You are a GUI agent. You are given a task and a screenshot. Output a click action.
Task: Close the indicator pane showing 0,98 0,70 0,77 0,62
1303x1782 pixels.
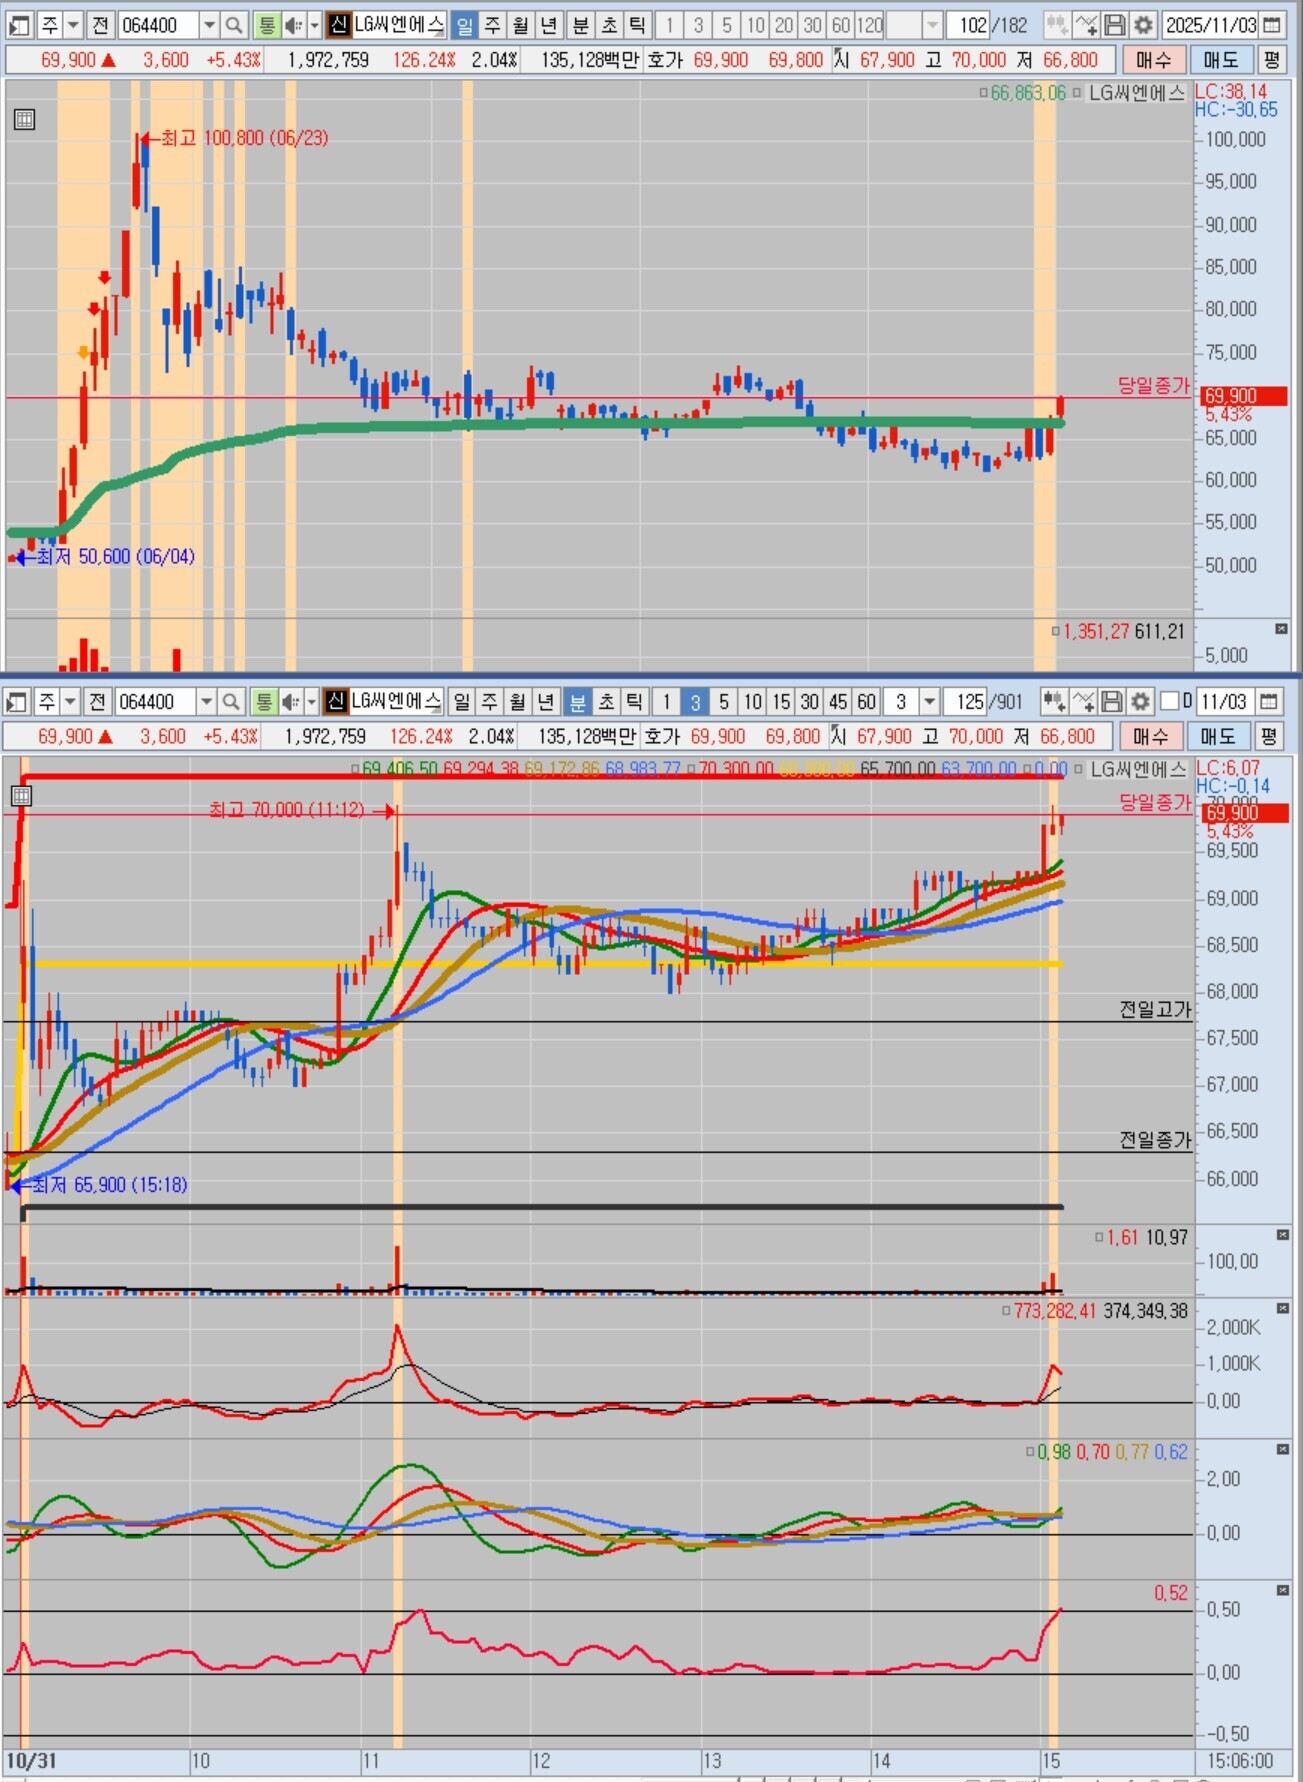click(x=1283, y=1449)
